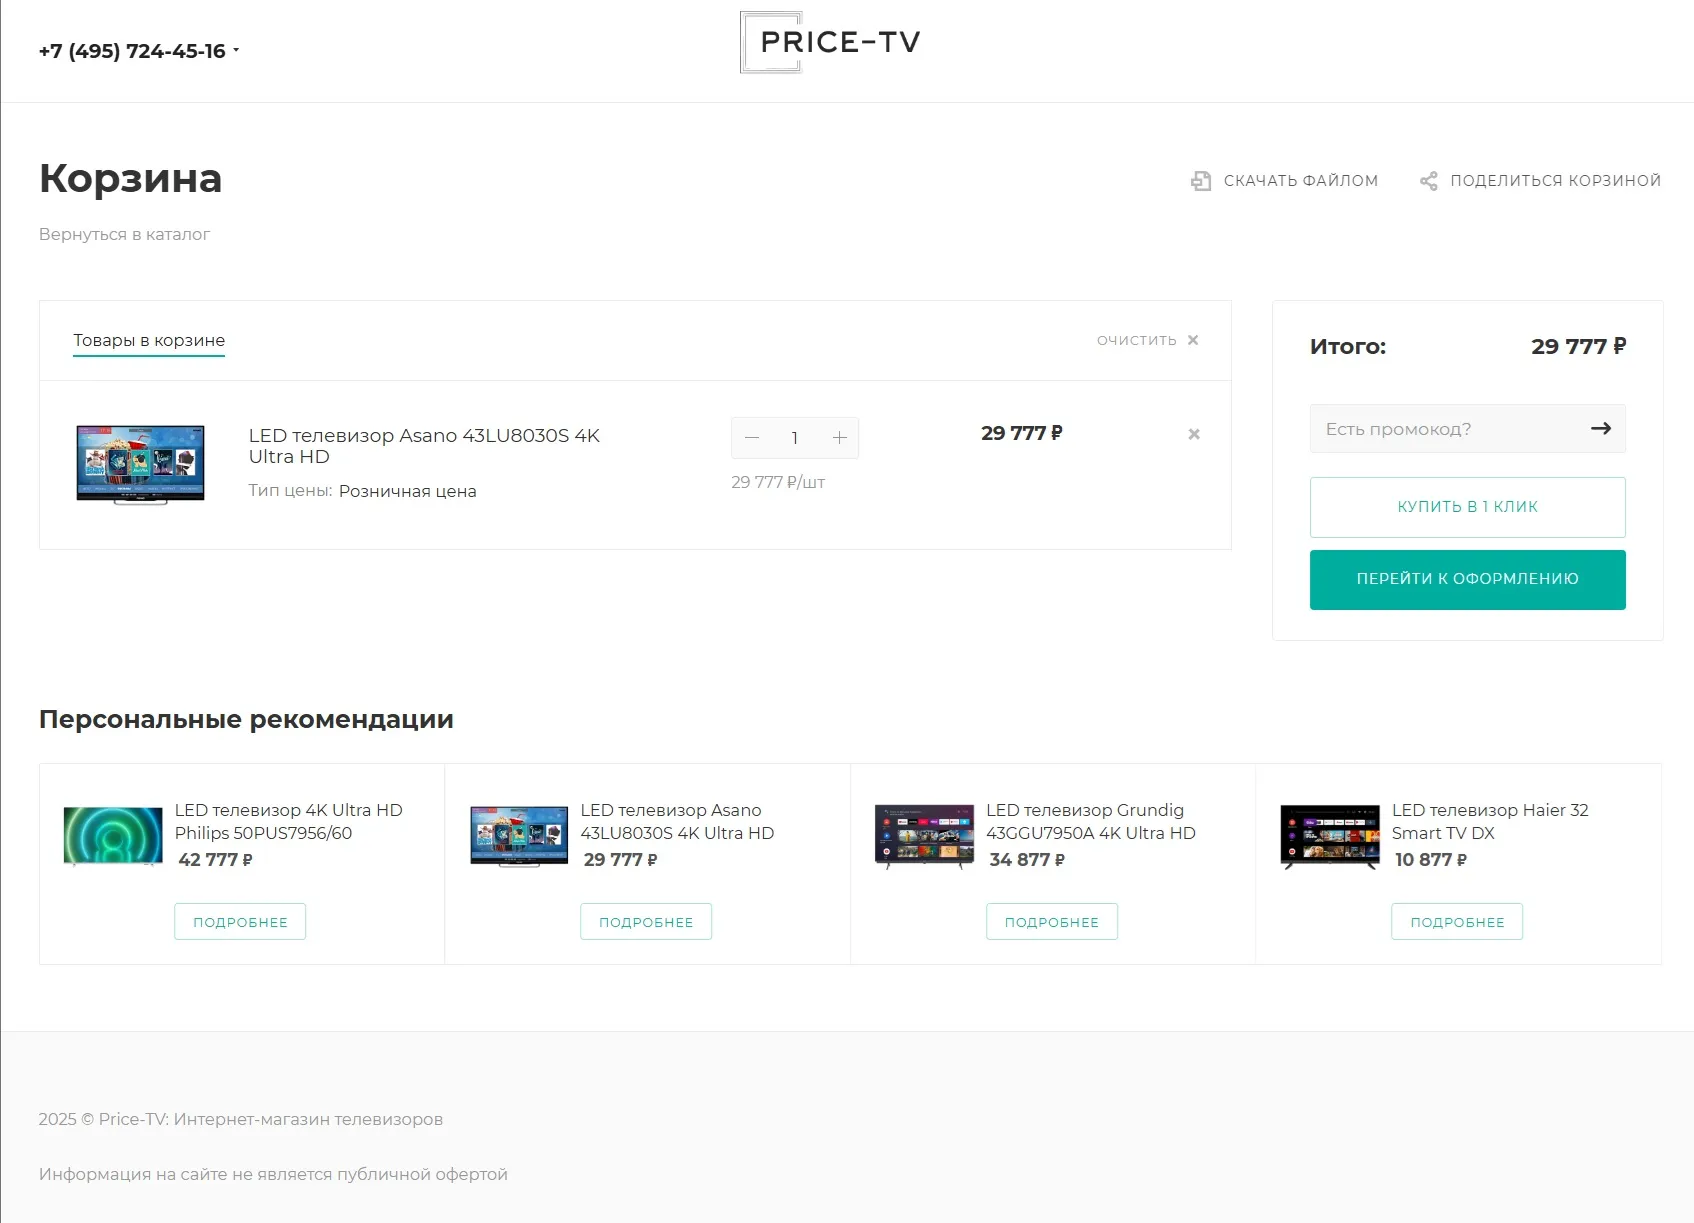Click Подробнее for Haier 32 Smart TV
Image resolution: width=1694 pixels, height=1223 pixels.
pyautogui.click(x=1456, y=922)
